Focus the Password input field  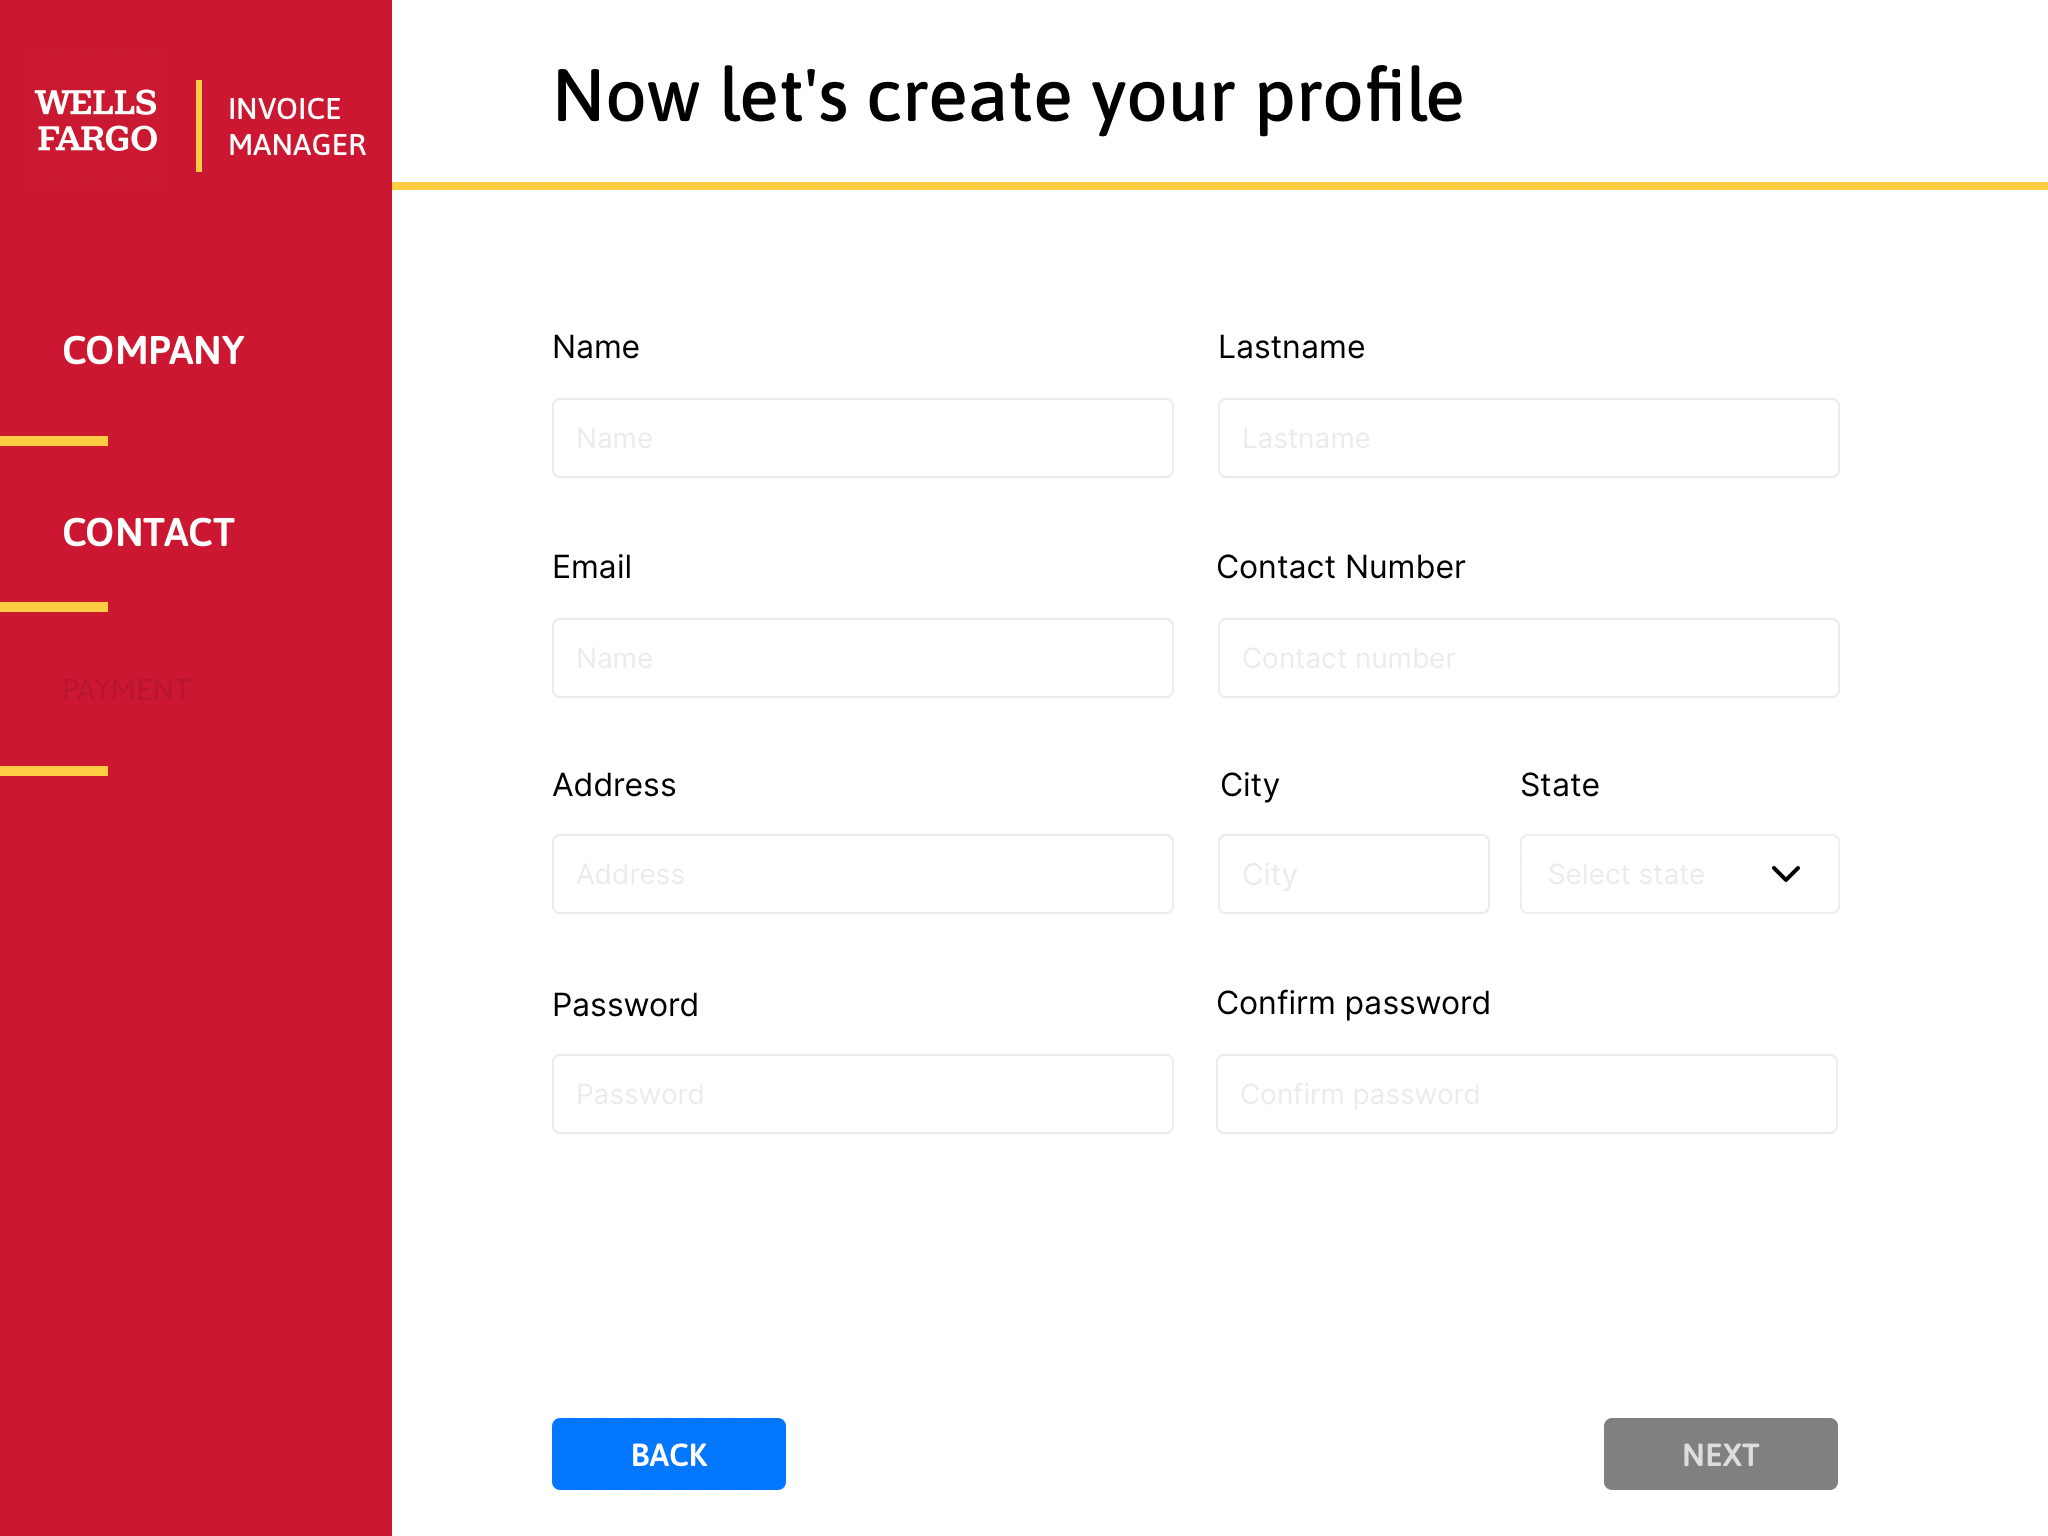(x=862, y=1093)
